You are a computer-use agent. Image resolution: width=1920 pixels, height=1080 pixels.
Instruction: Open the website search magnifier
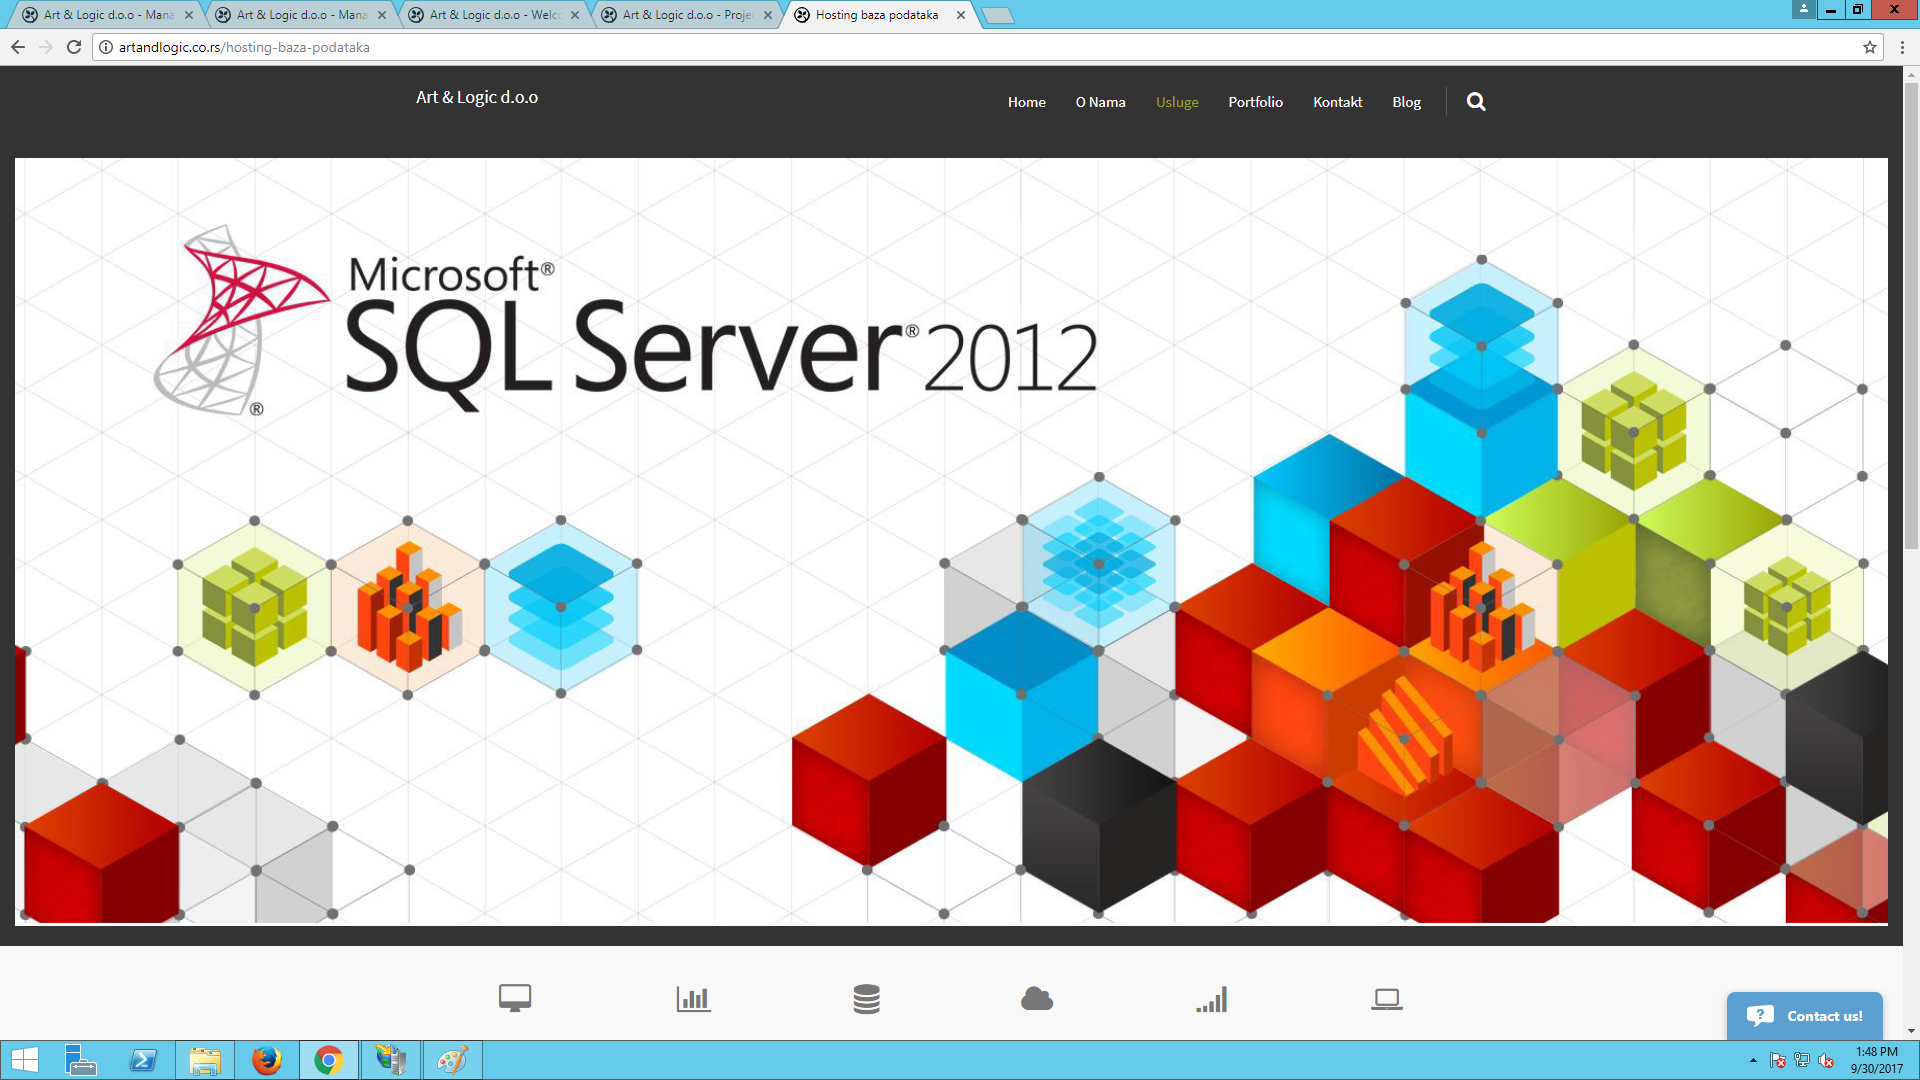[1476, 102]
